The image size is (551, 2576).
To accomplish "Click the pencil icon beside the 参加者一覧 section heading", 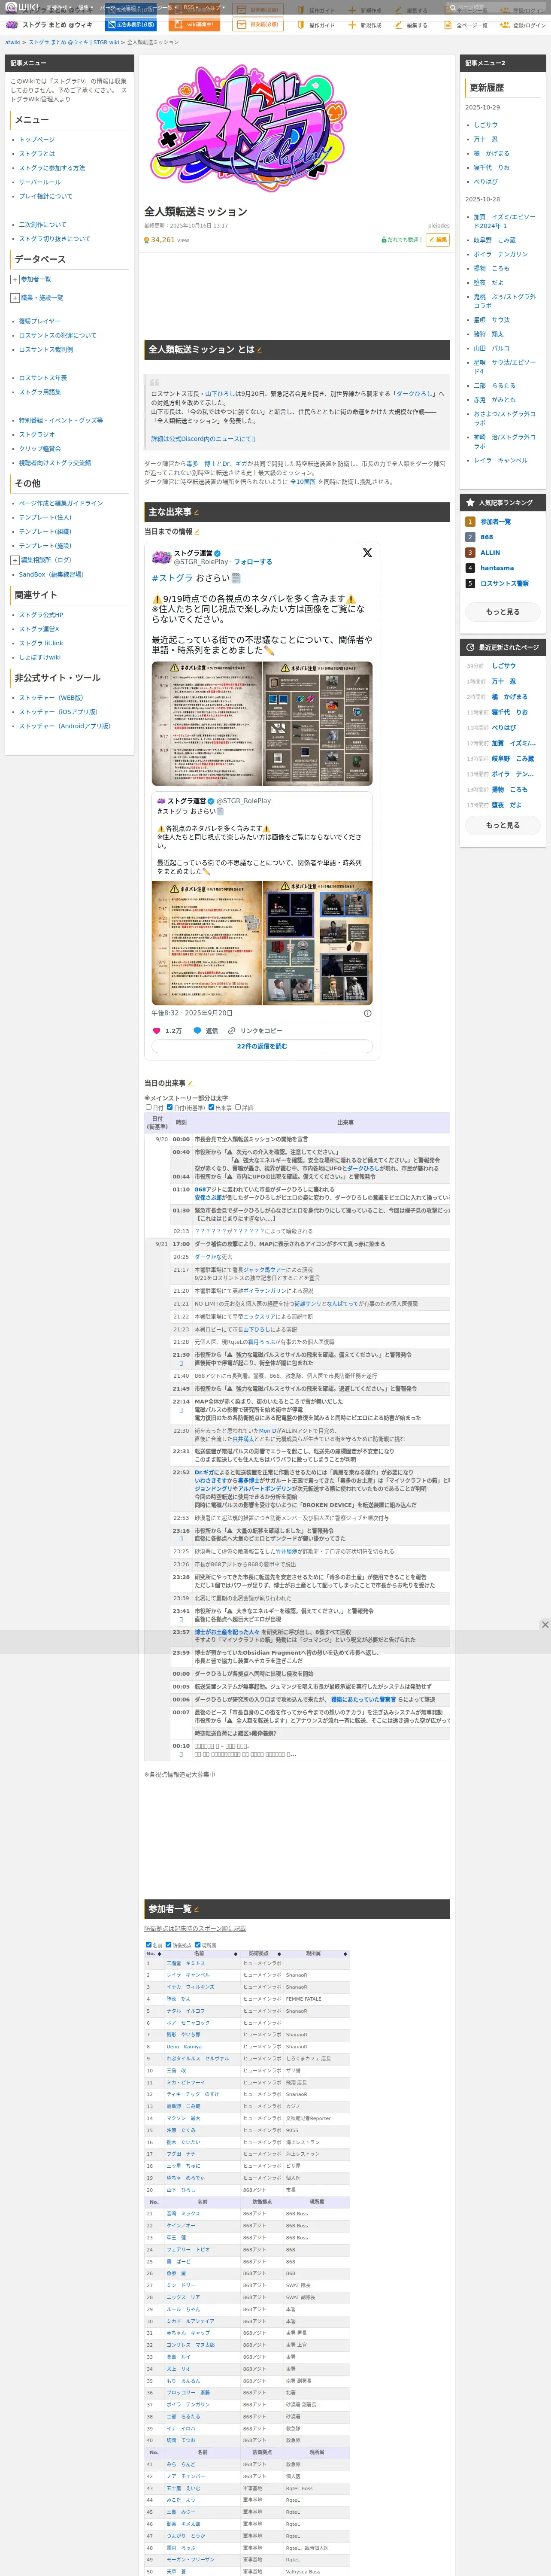I will coord(196,1909).
